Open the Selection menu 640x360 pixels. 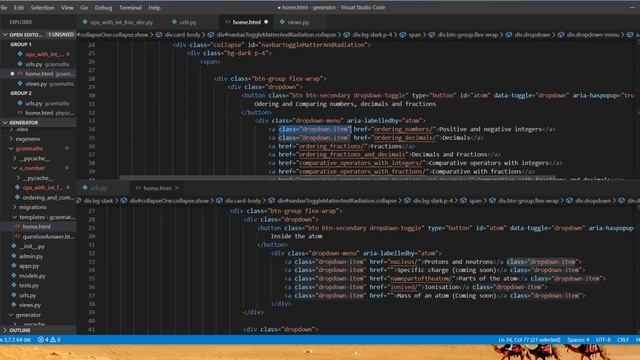click(42, 7)
